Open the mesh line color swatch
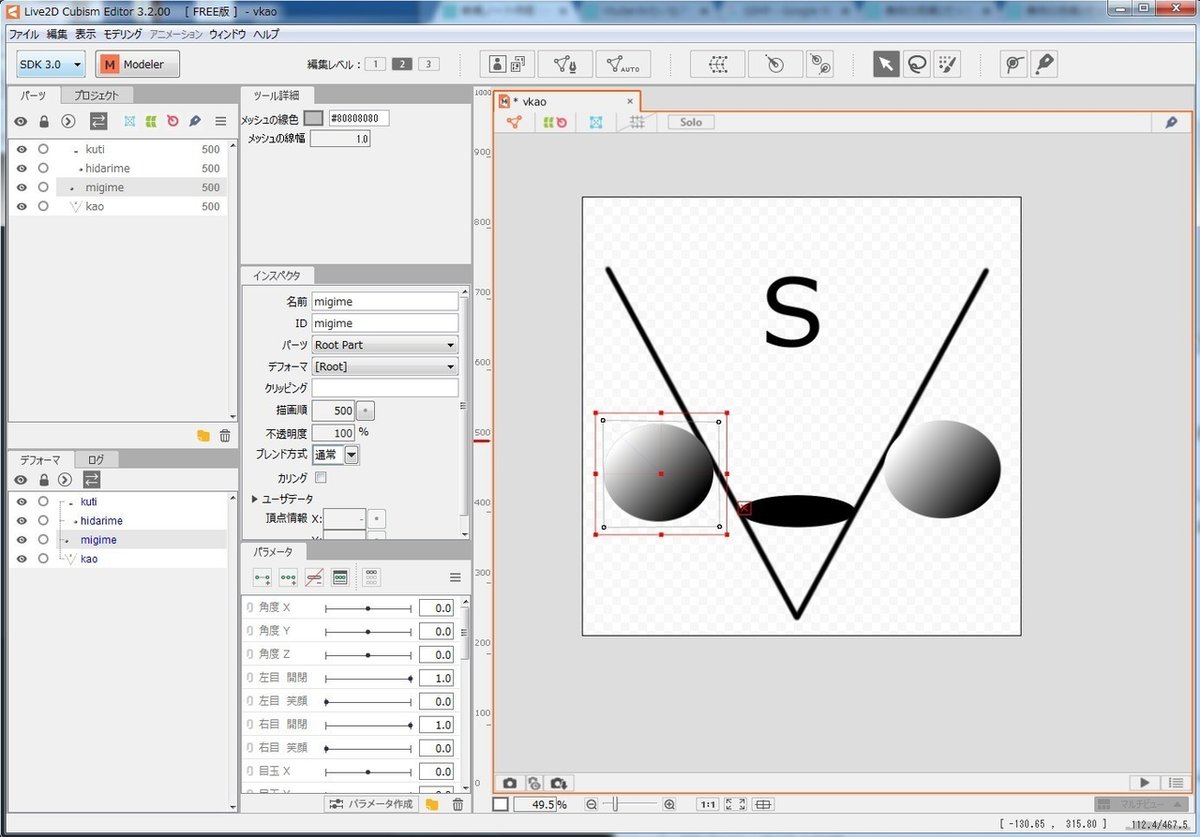Screen dimensions: 1200x837 click(x=313, y=118)
